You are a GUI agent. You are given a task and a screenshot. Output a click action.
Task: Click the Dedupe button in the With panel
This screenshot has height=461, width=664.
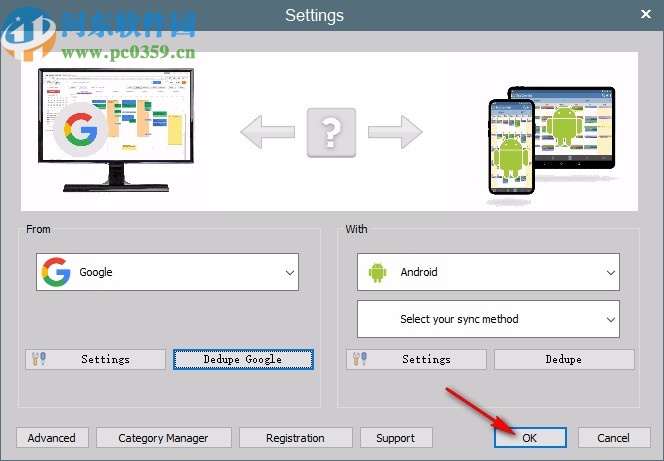click(x=564, y=359)
